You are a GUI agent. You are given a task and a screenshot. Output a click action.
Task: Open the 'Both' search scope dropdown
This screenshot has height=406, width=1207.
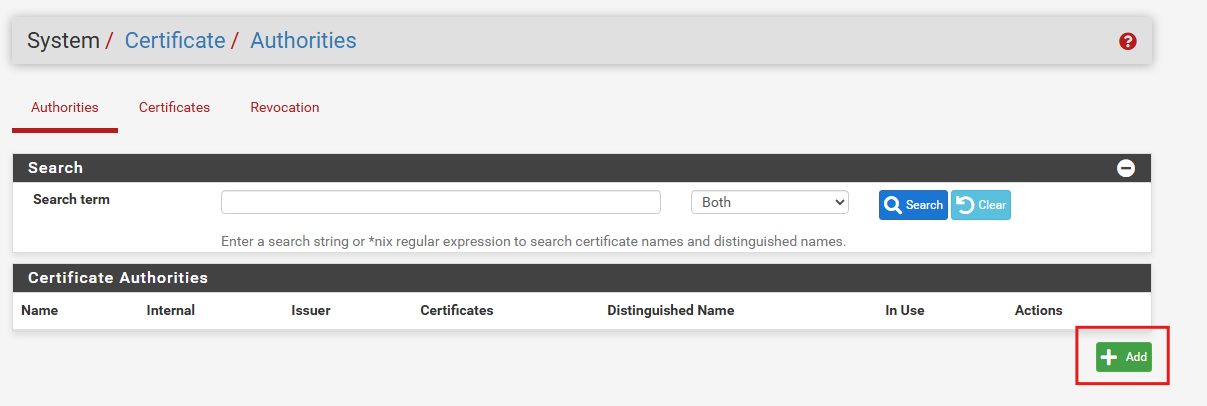[770, 202]
